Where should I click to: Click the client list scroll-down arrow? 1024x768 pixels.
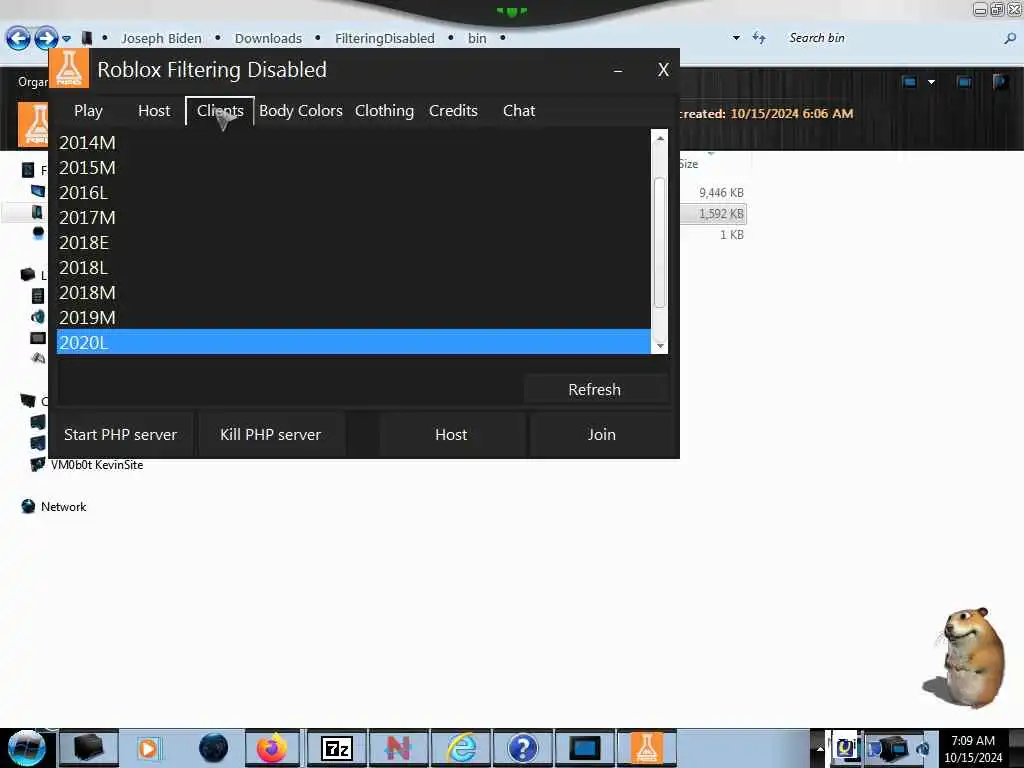pos(660,346)
